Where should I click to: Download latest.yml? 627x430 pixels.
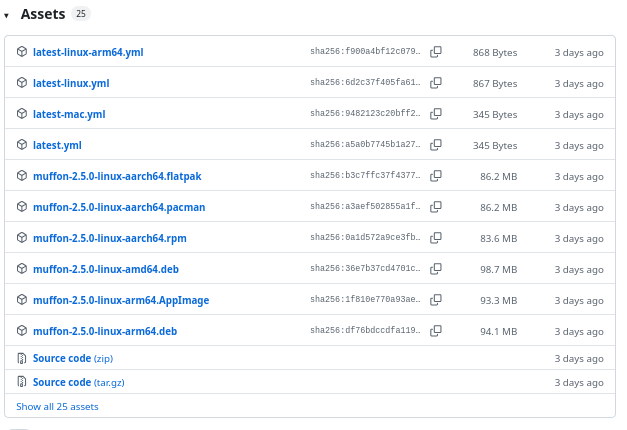point(57,145)
